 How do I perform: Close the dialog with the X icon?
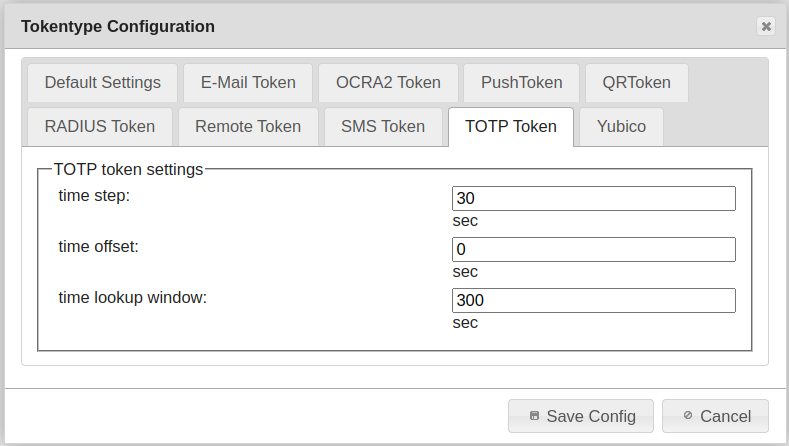click(766, 27)
